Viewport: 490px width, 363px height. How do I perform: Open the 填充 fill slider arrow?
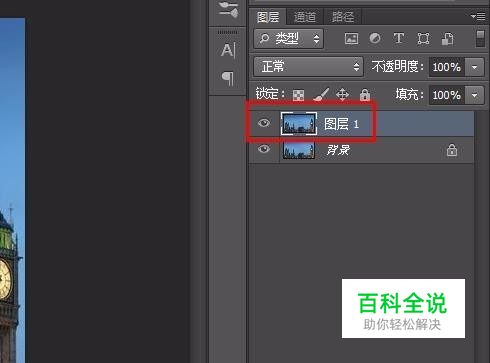click(x=475, y=95)
